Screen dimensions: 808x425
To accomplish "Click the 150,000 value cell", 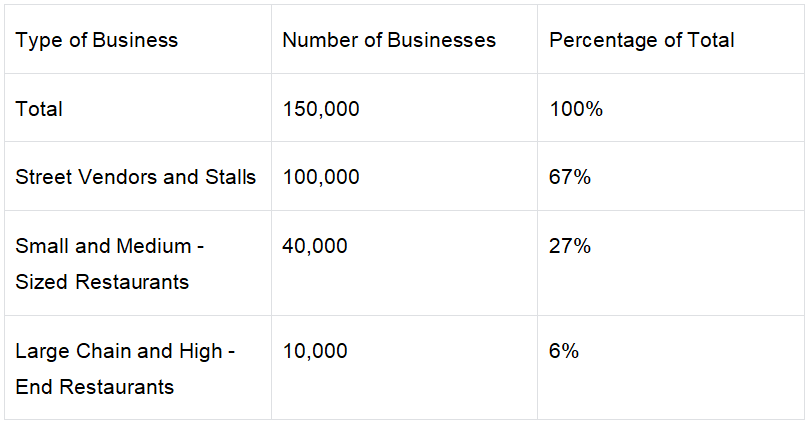I will click(404, 108).
